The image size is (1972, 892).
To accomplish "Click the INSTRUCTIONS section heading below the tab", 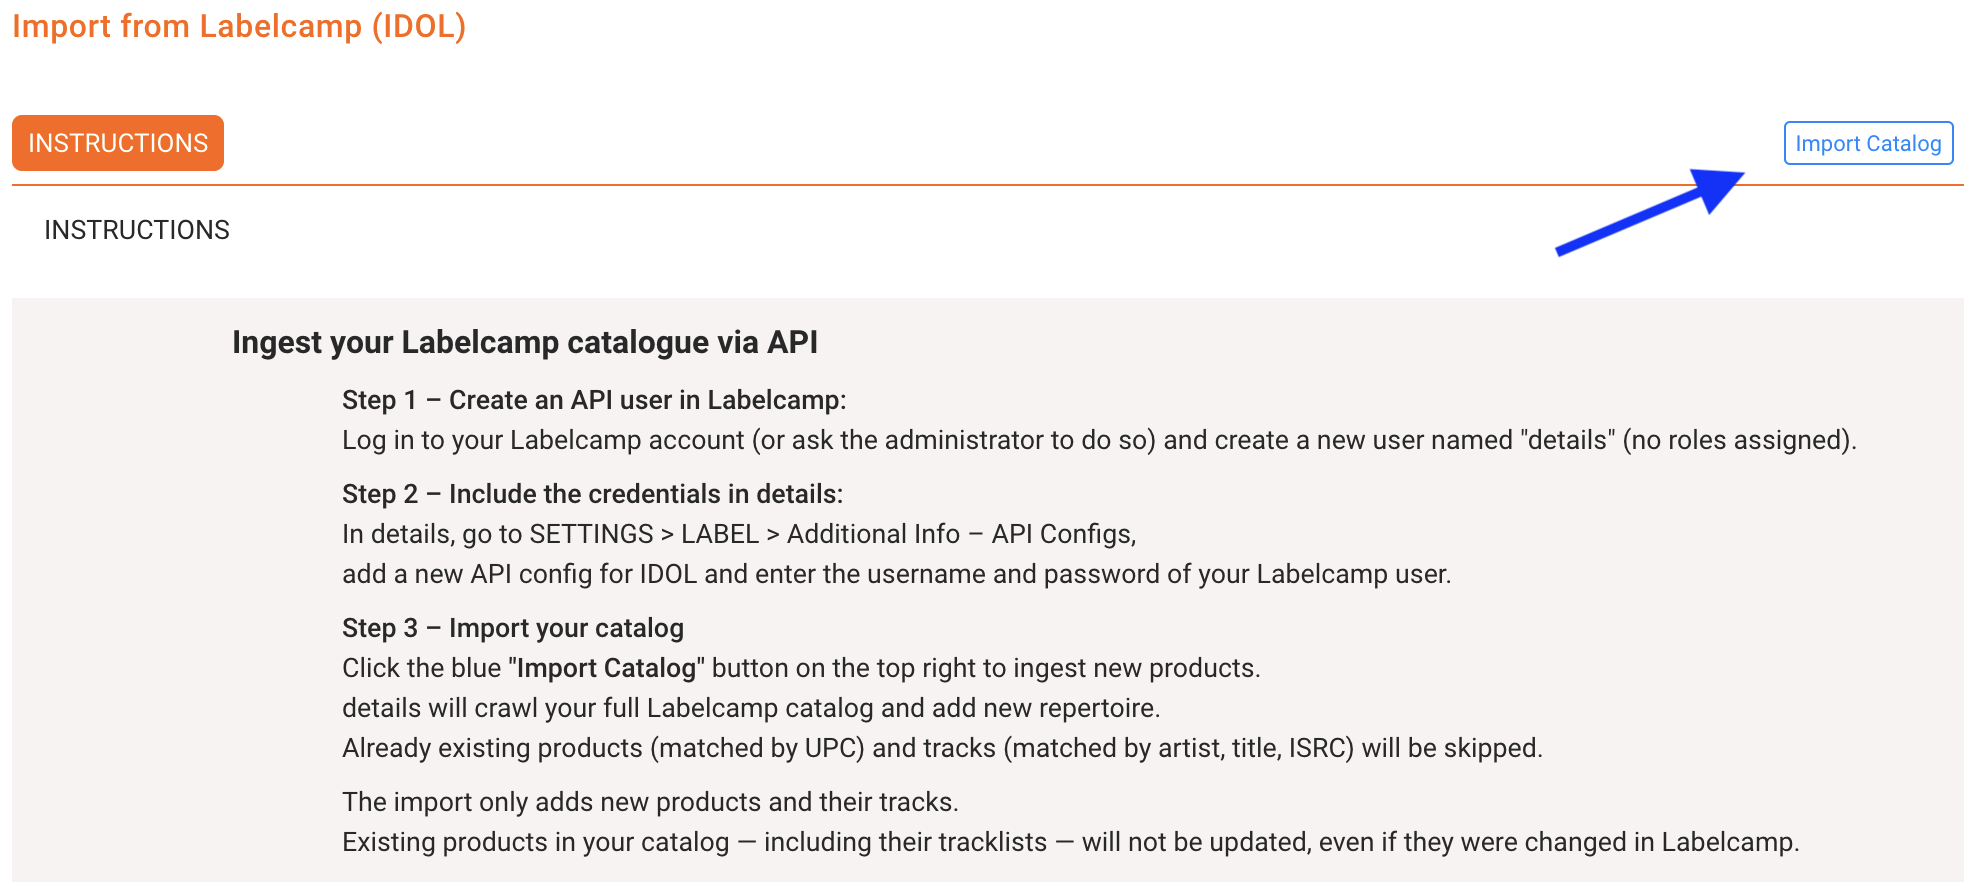I will (x=137, y=230).
